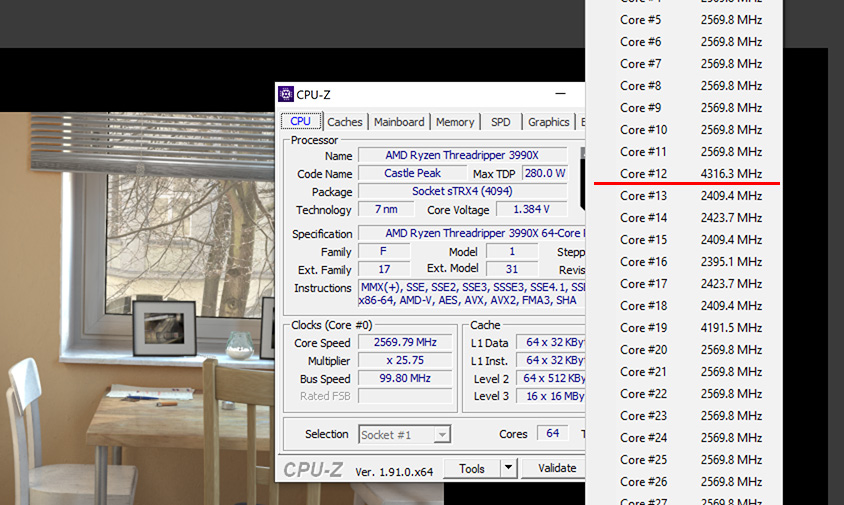844x505 pixels.
Task: Select Core #11 entry
Action: click(x=684, y=152)
